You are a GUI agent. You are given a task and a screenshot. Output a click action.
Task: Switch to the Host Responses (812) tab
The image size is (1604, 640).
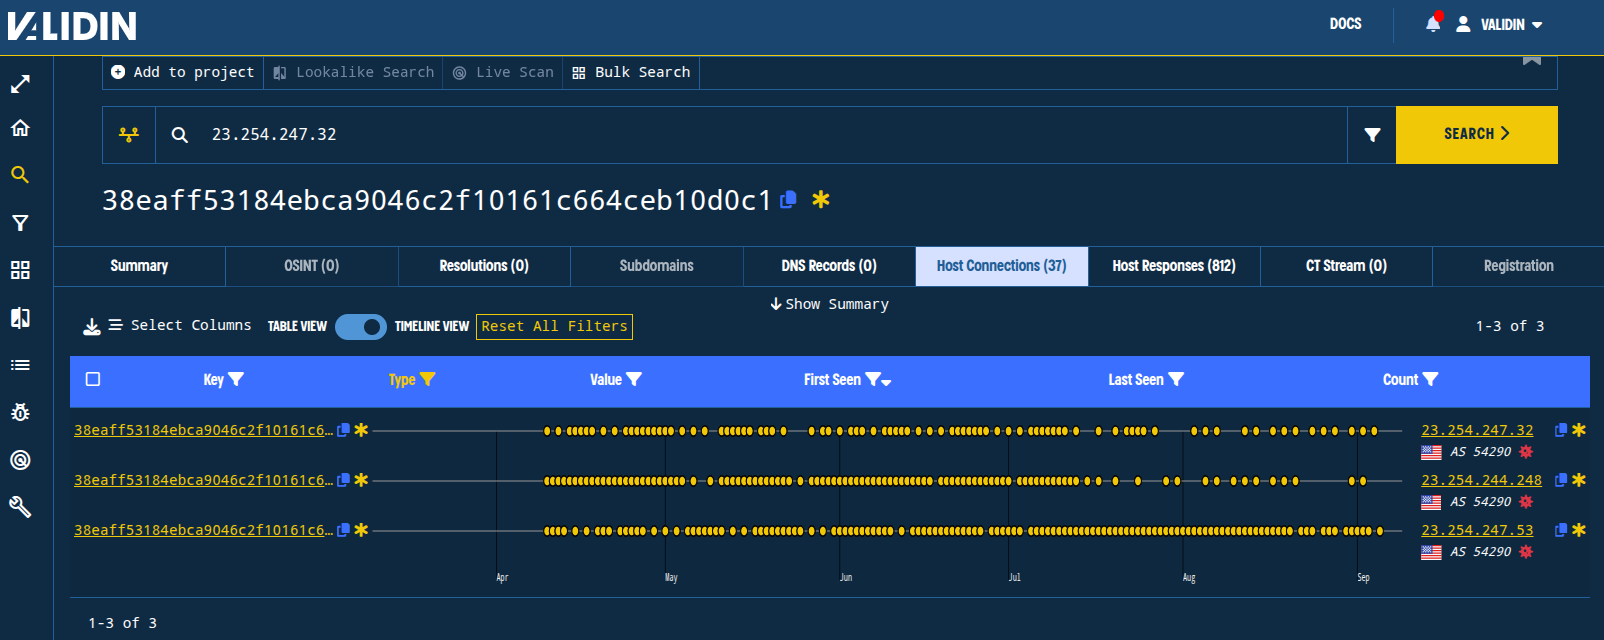[1174, 266]
